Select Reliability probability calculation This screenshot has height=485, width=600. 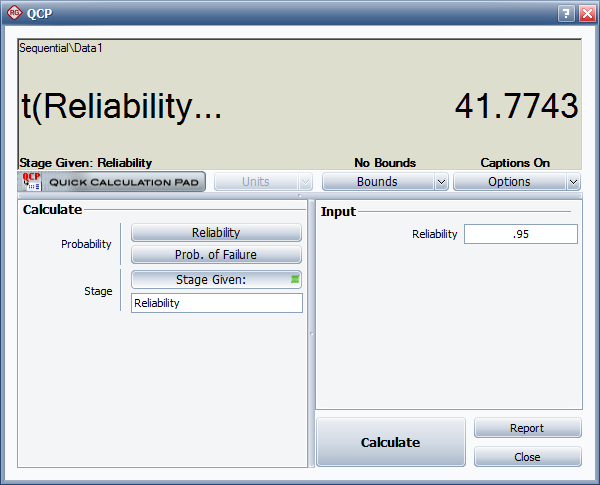(x=216, y=233)
